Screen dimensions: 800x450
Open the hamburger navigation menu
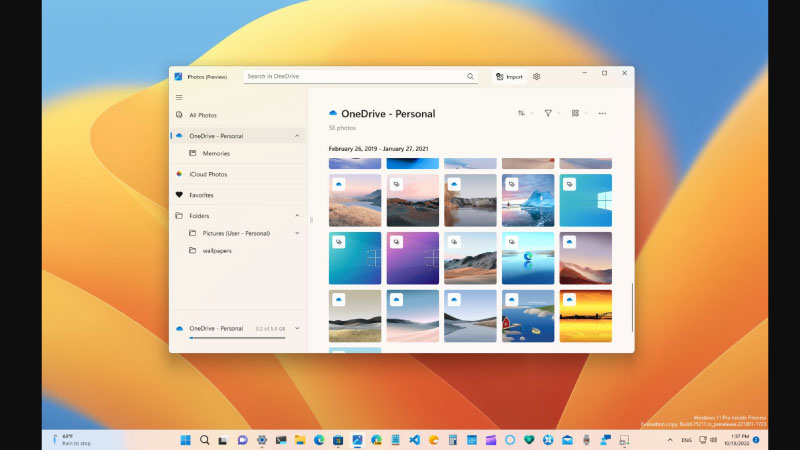click(x=179, y=97)
